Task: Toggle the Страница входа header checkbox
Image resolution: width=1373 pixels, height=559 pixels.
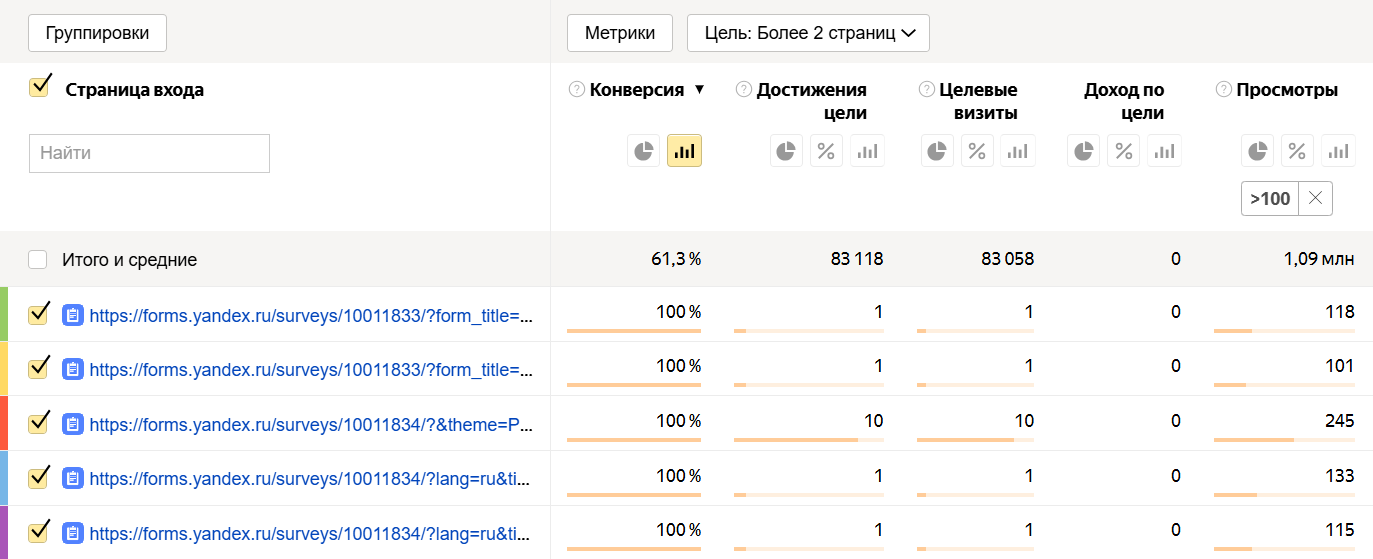Action: tap(40, 87)
